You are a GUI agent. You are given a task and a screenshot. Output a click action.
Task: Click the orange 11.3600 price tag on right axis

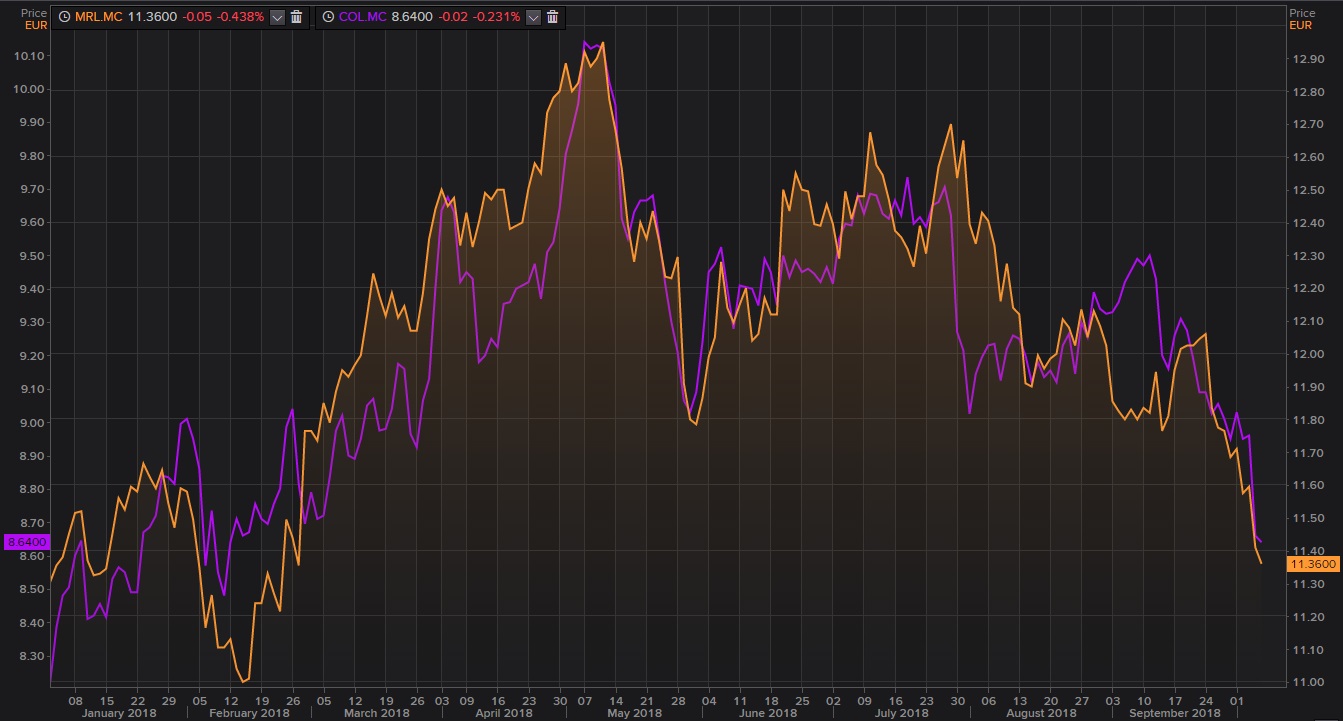pyautogui.click(x=1314, y=564)
